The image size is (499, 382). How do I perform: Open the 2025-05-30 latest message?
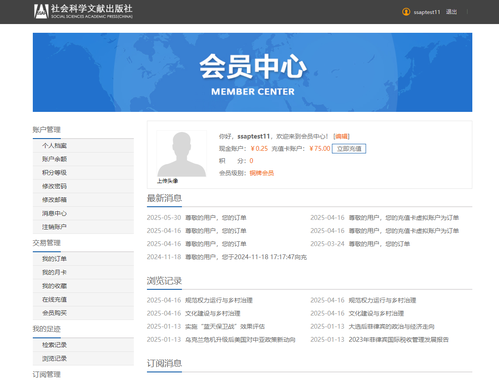tap(216, 218)
